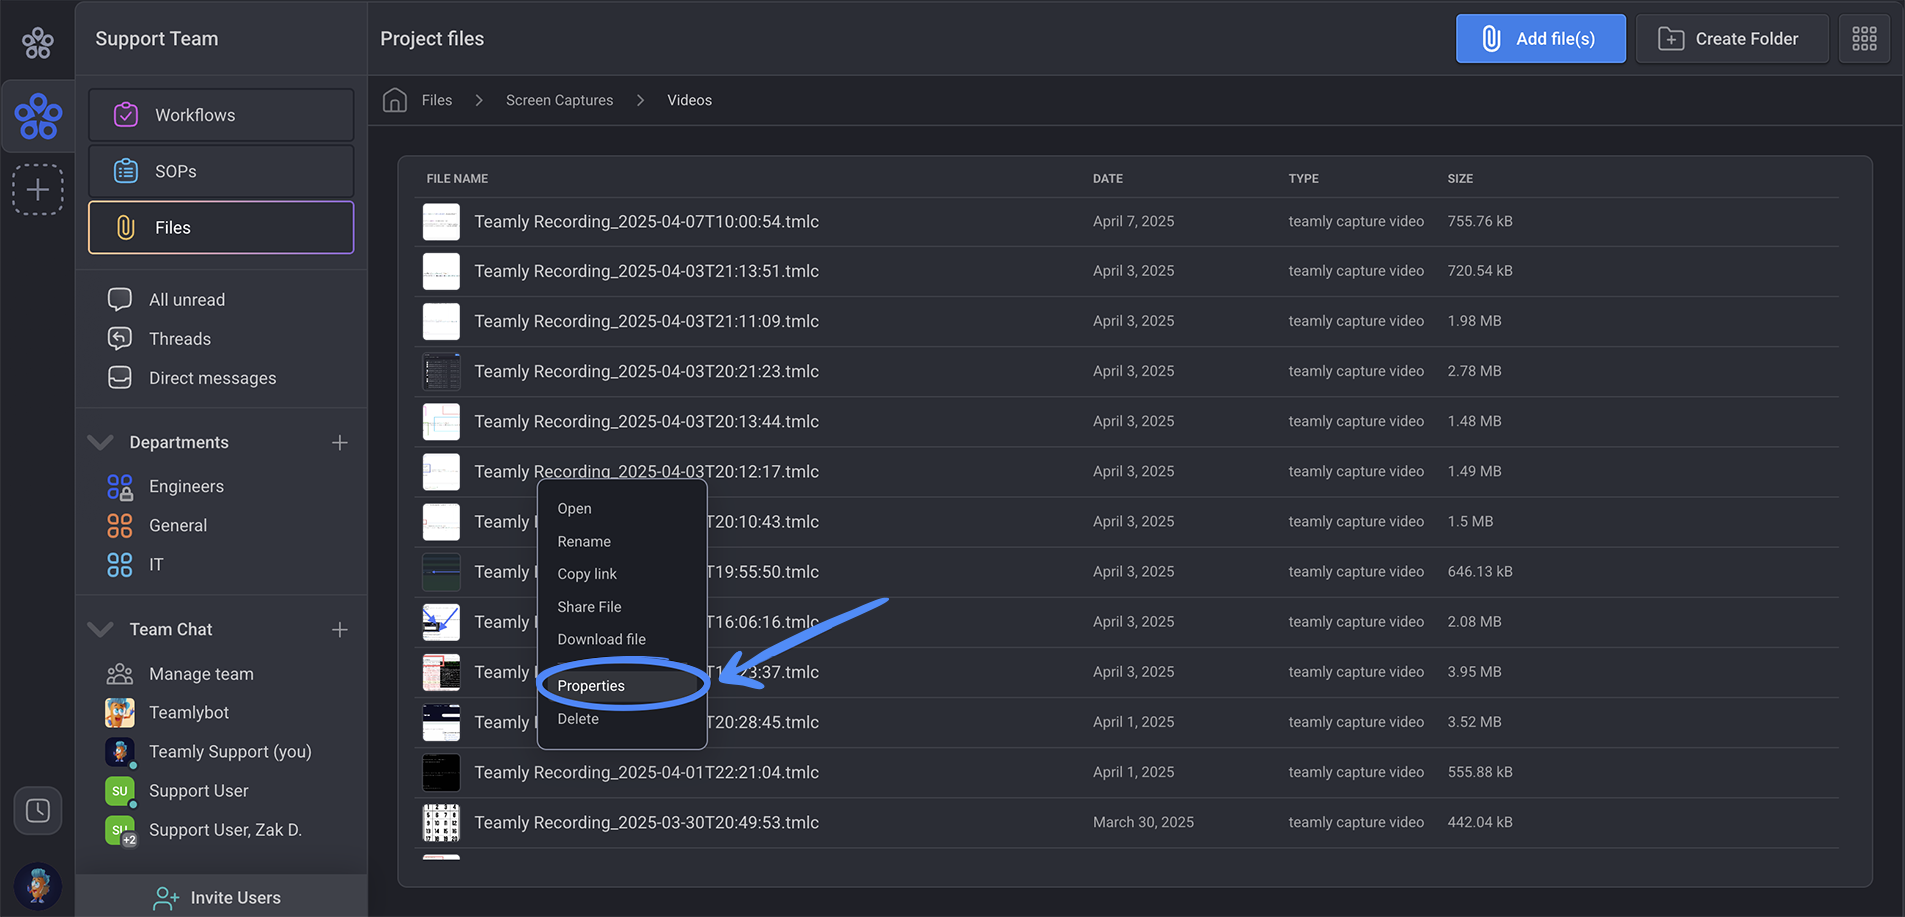Click the DATE column header
This screenshot has height=917, width=1905.
tap(1107, 178)
